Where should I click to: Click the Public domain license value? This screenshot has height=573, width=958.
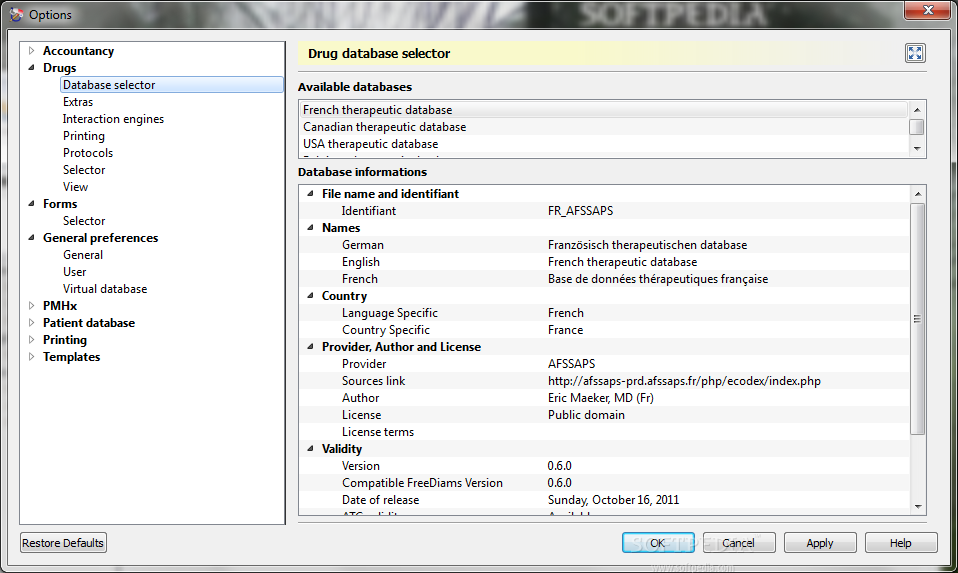(586, 415)
